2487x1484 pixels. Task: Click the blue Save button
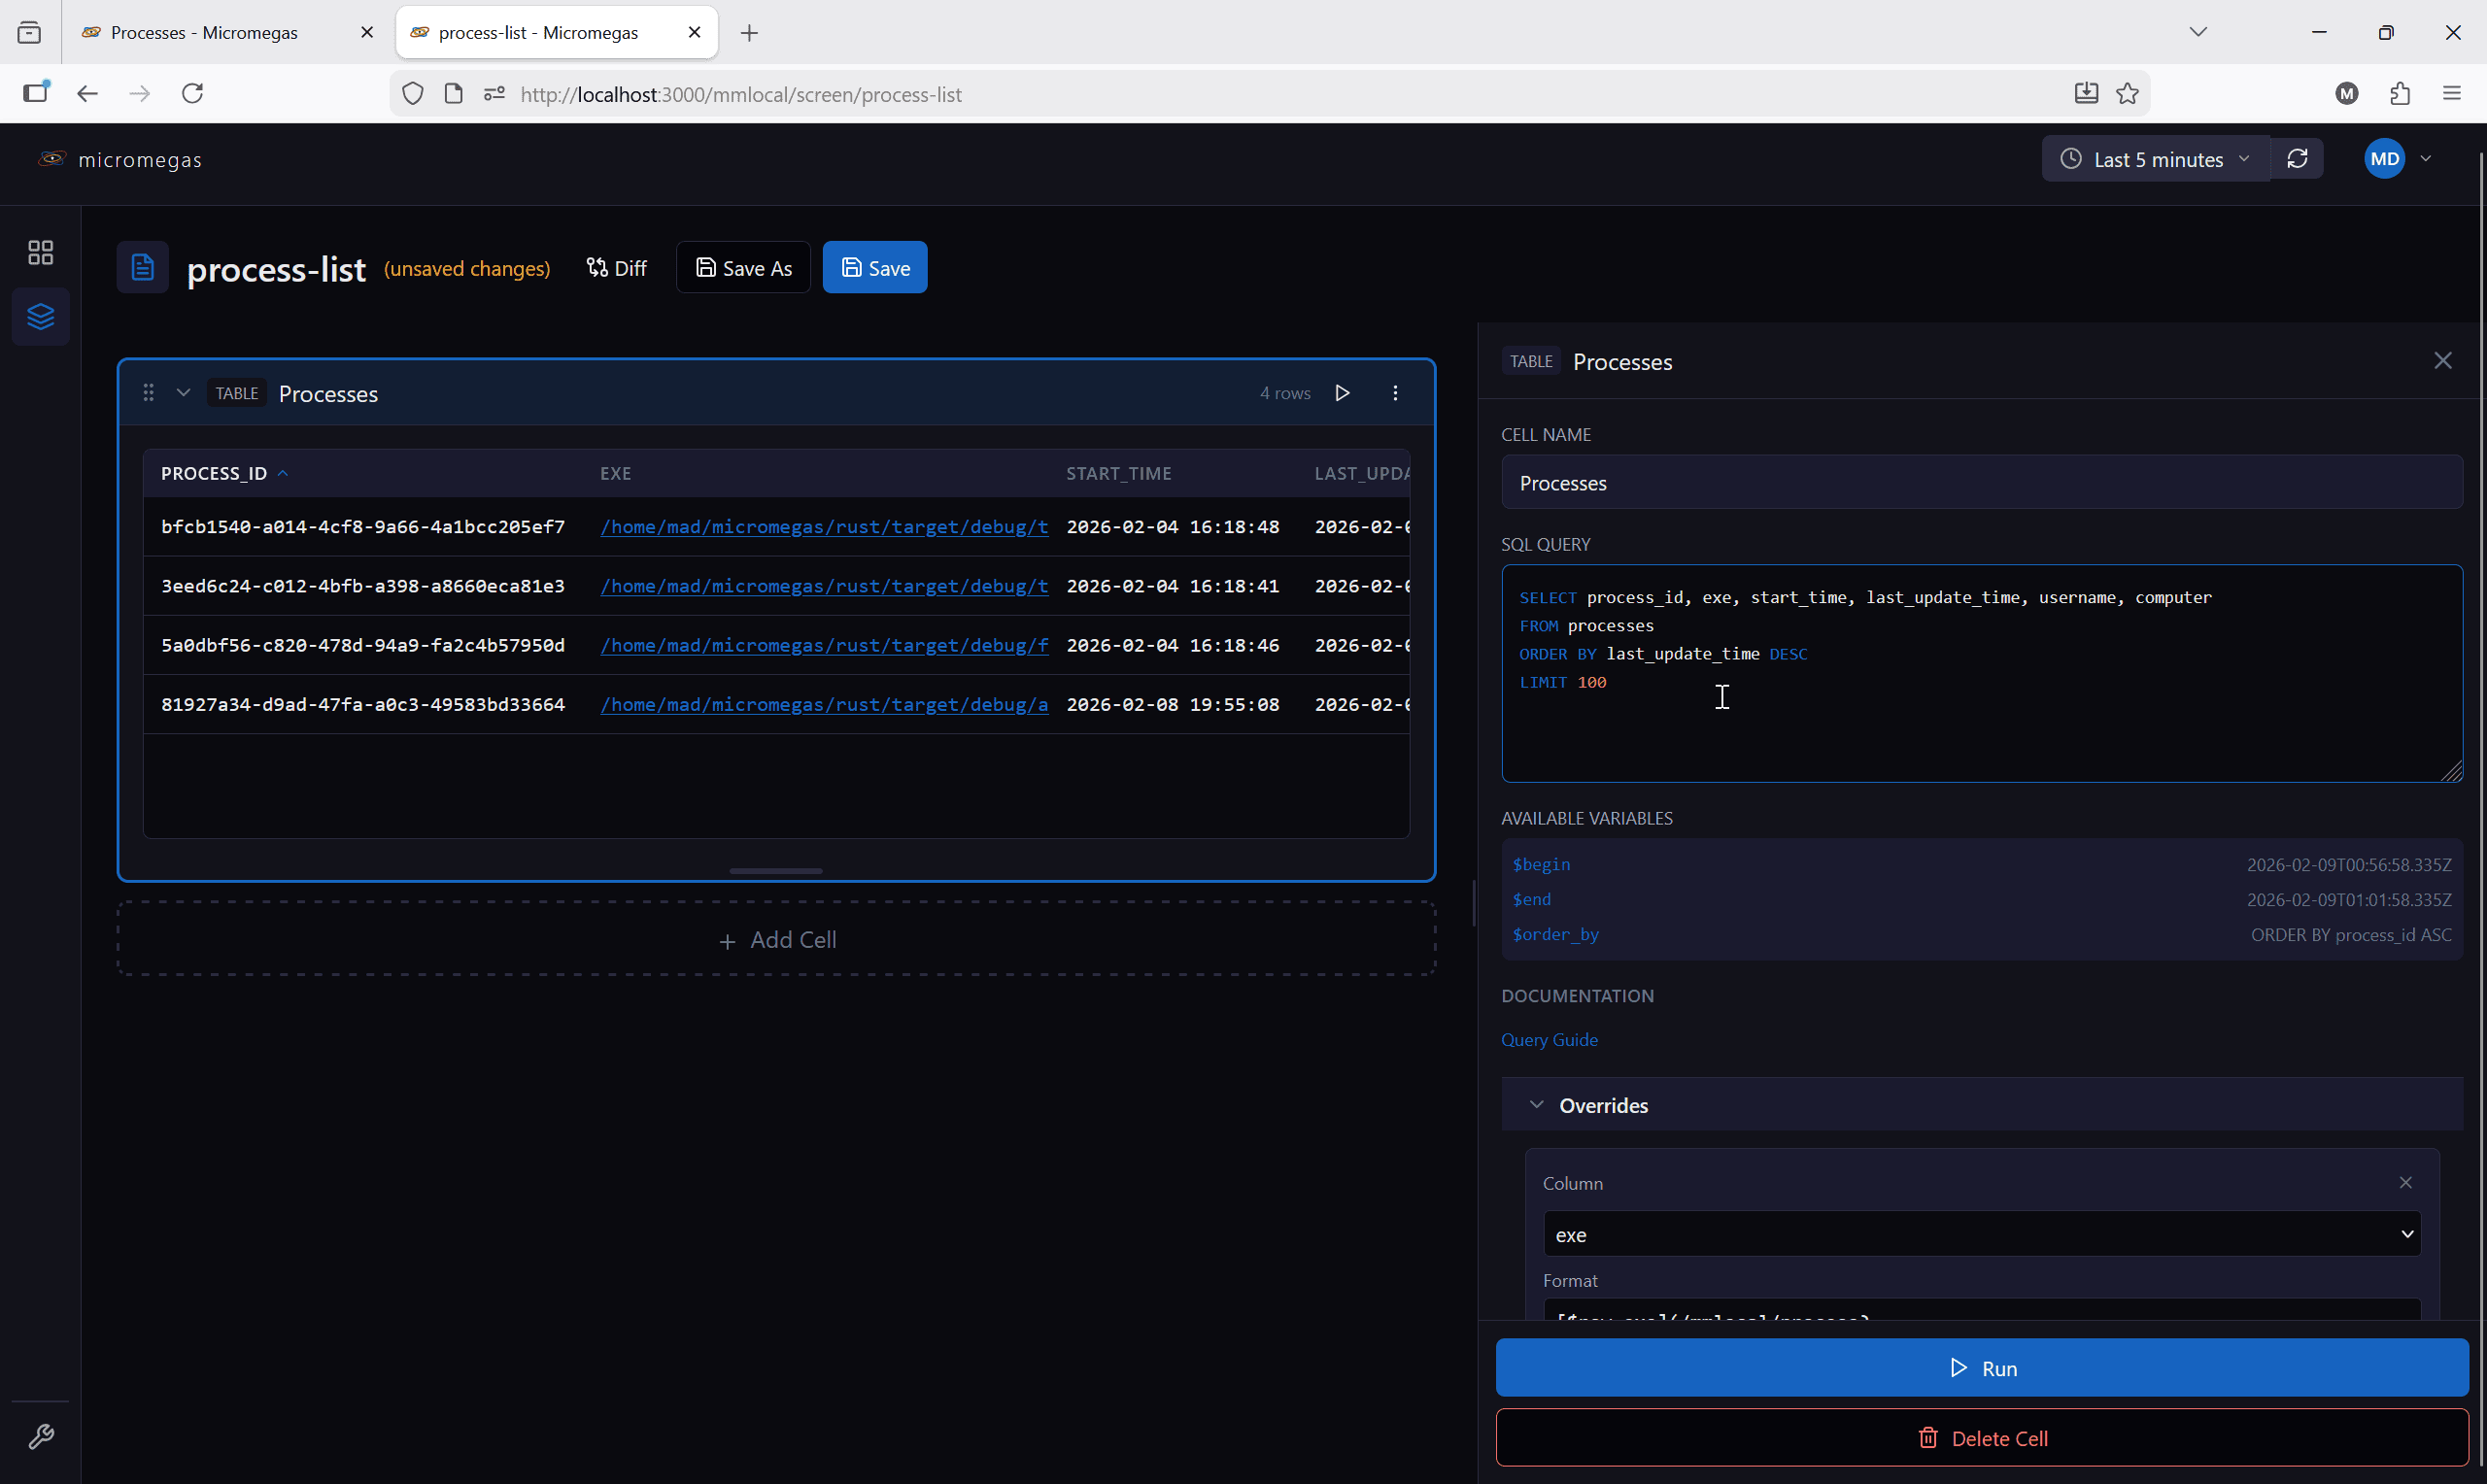(875, 268)
